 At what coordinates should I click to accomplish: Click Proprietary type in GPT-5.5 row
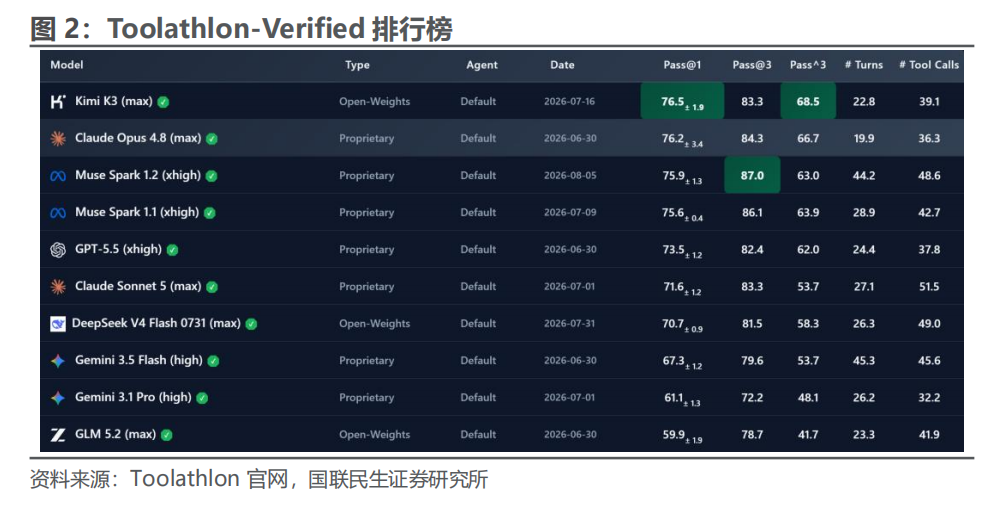click(366, 250)
